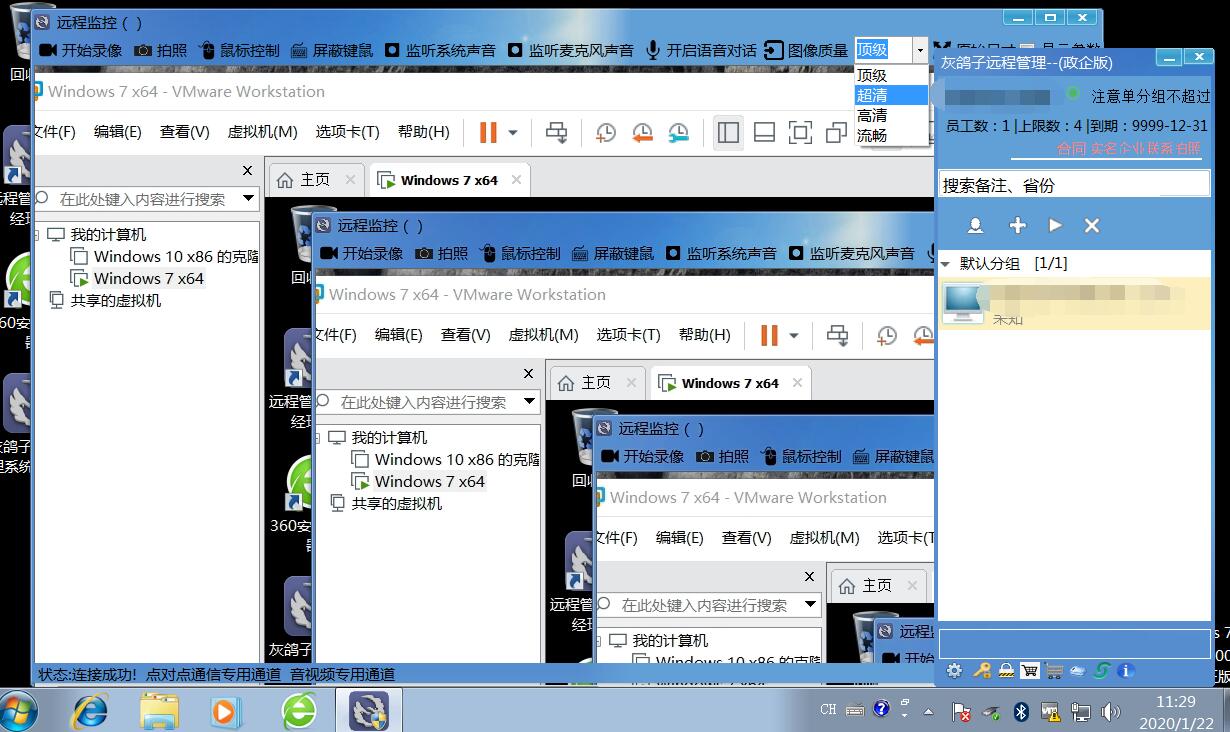Viewport: 1230px width, 732px height.
Task: Choose 高清 in the quality dropdown list
Action: [891, 115]
